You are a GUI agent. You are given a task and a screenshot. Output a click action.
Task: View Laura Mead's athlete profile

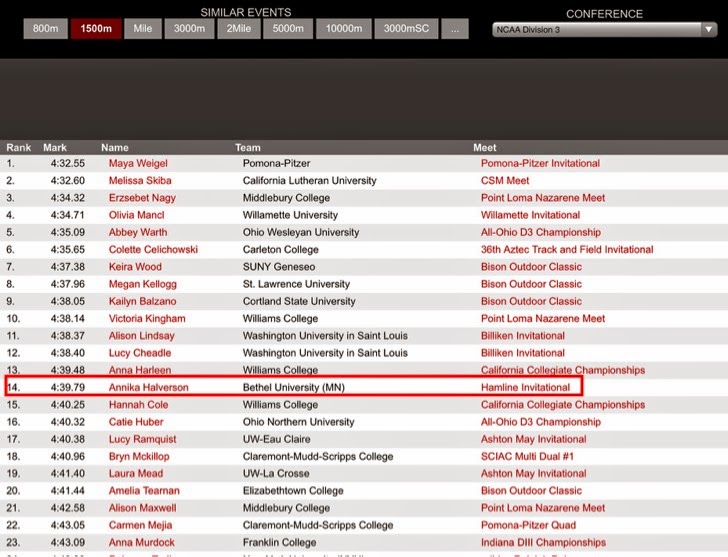point(136,473)
